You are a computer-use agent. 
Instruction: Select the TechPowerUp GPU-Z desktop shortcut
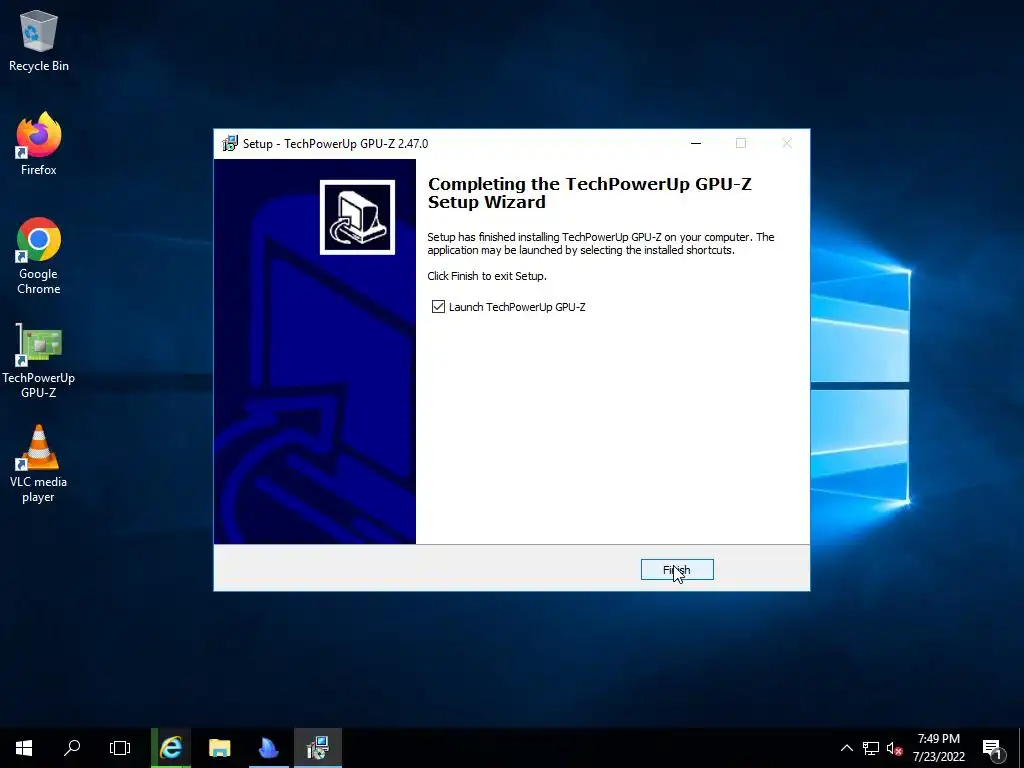coord(39,360)
